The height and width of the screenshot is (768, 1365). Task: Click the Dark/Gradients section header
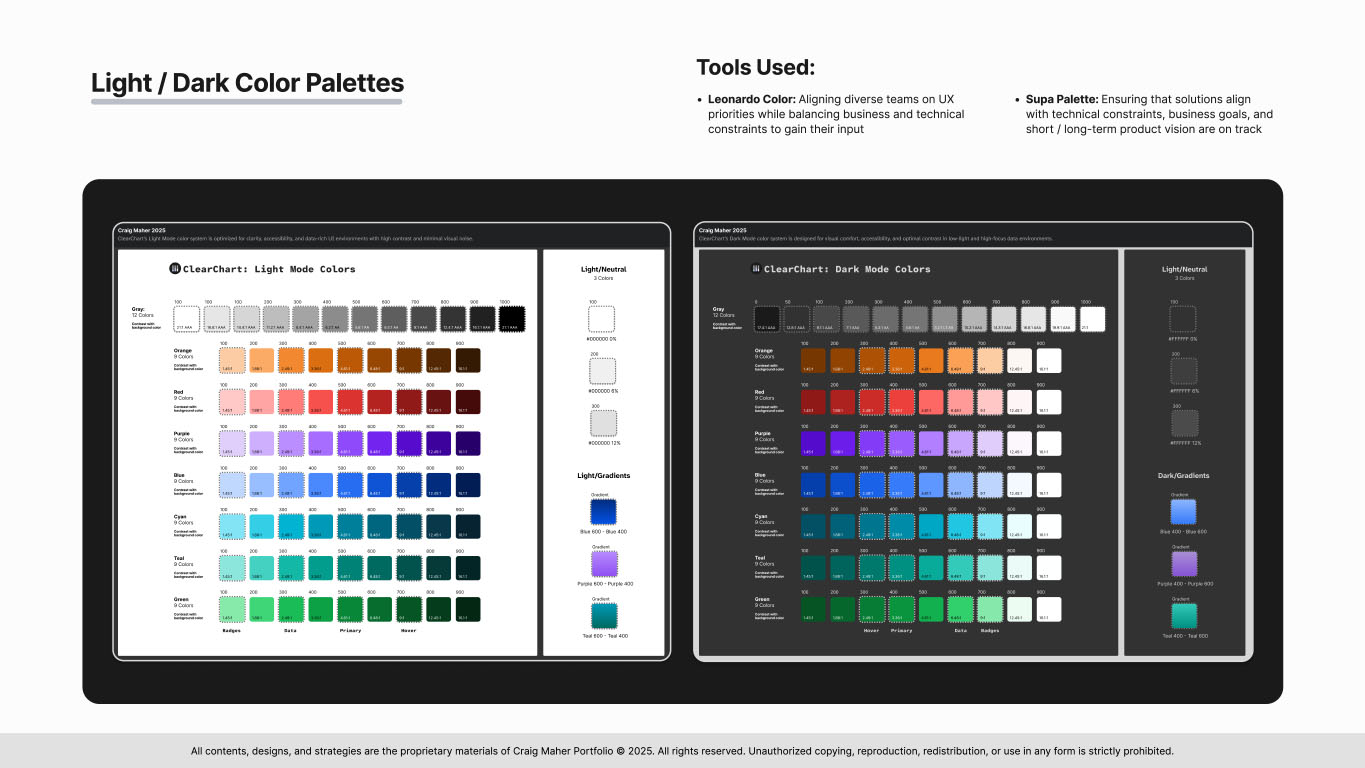click(x=1184, y=475)
